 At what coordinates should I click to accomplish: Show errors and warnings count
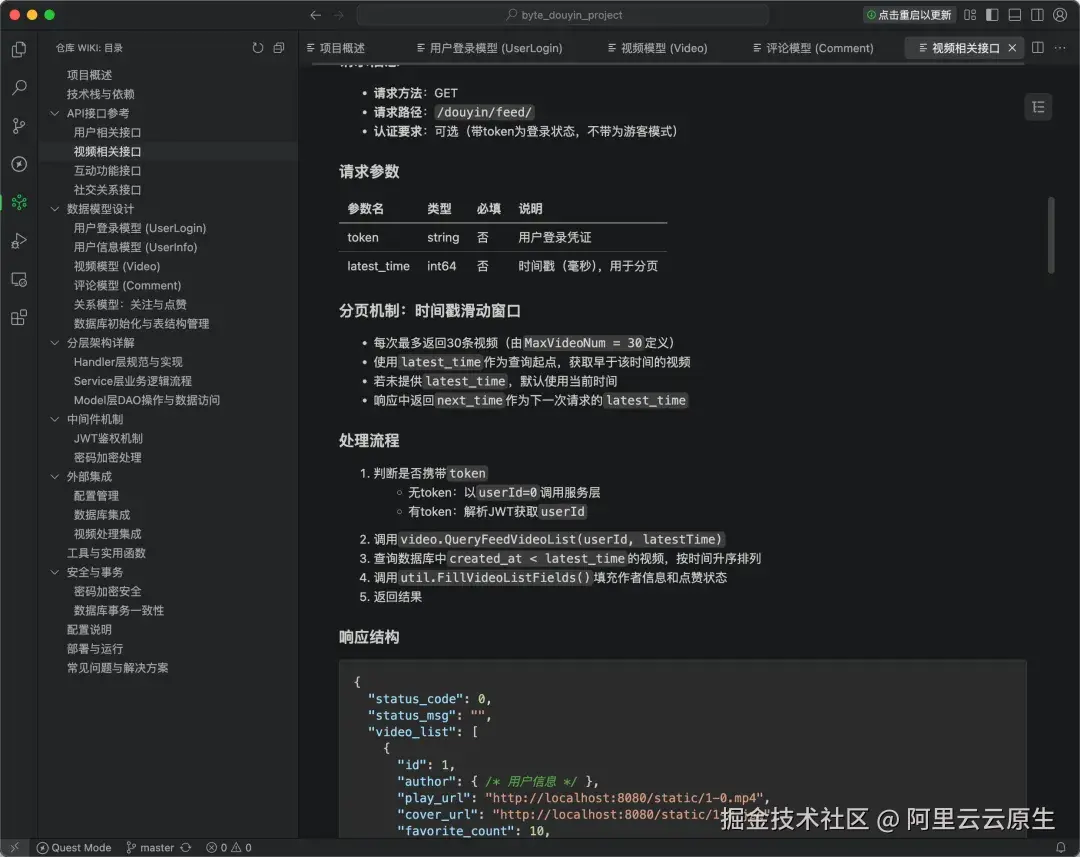(x=229, y=847)
